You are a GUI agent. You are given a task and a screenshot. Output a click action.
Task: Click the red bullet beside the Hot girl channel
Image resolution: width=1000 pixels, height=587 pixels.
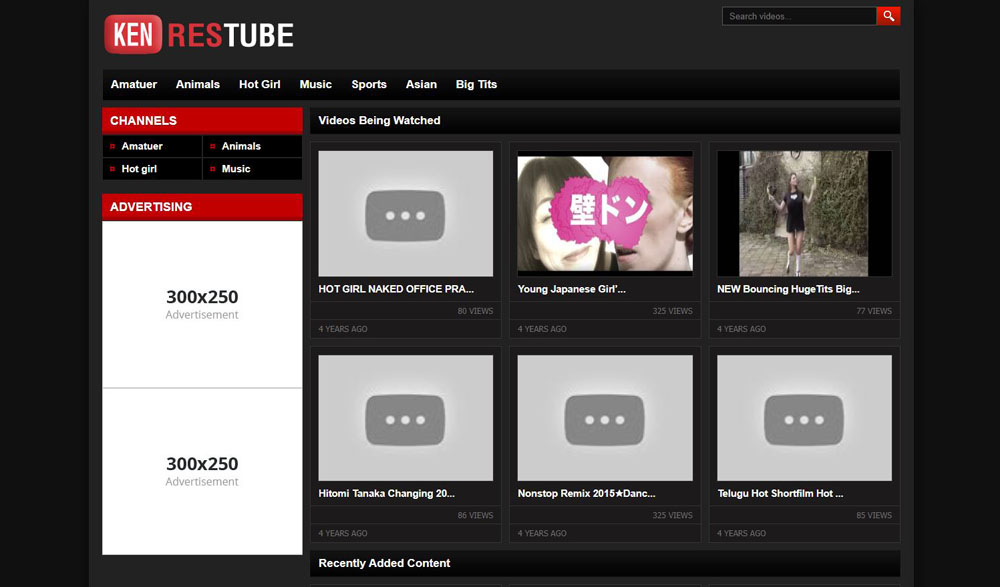tap(112, 169)
